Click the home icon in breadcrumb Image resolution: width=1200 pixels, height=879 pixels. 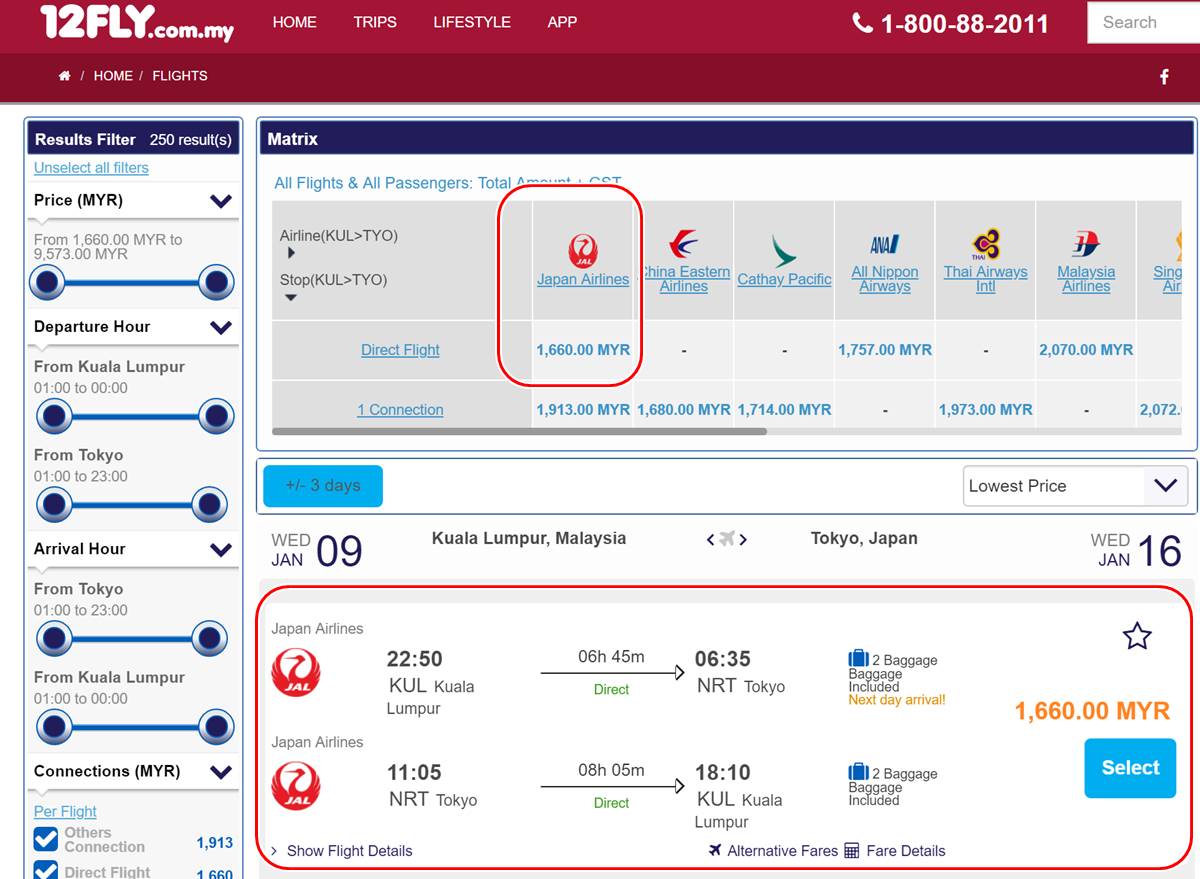65,76
